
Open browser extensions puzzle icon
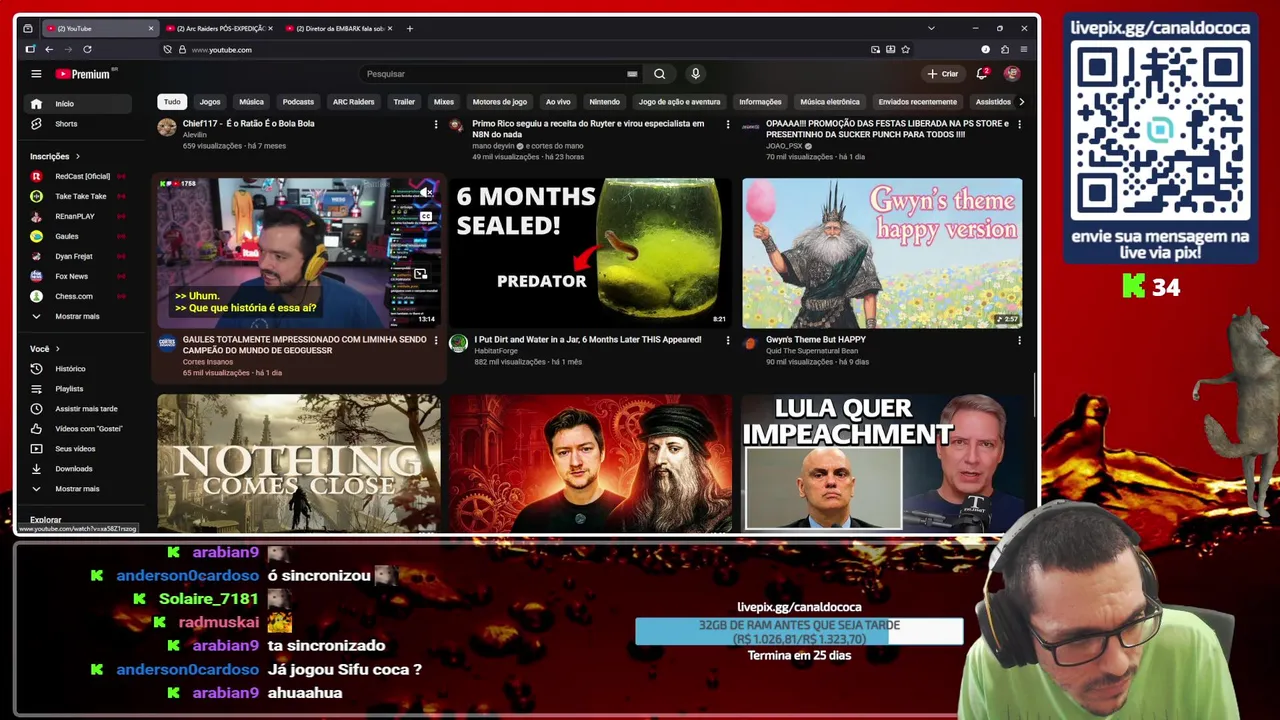[1005, 49]
